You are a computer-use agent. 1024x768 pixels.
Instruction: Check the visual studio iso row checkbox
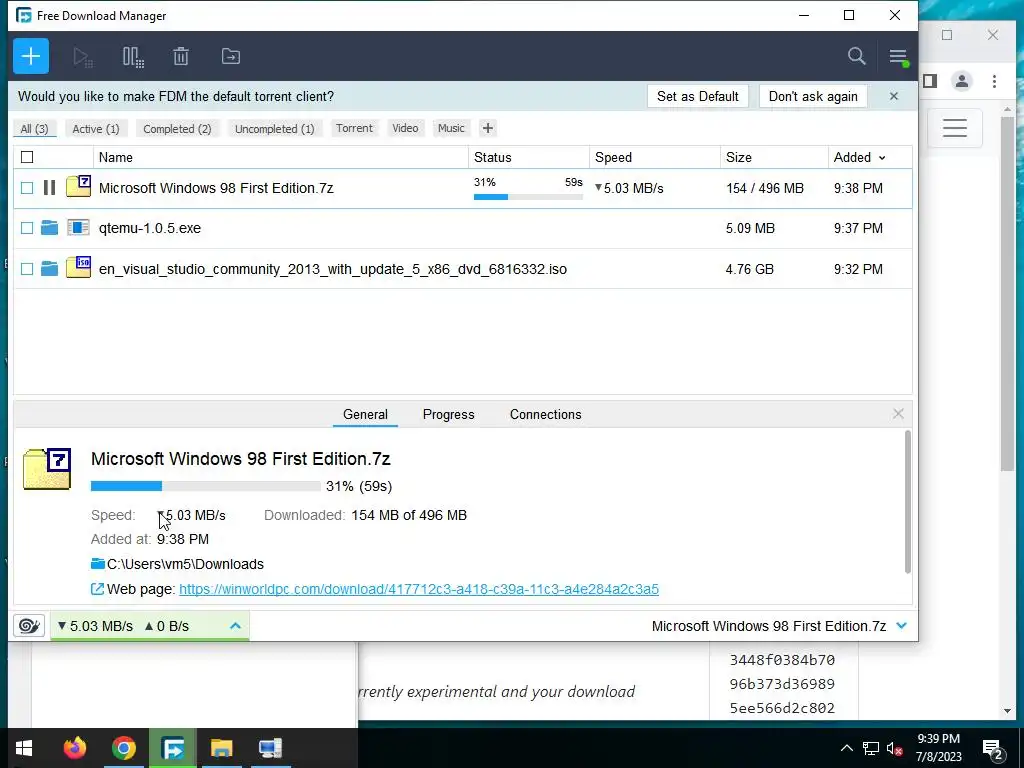pos(27,268)
